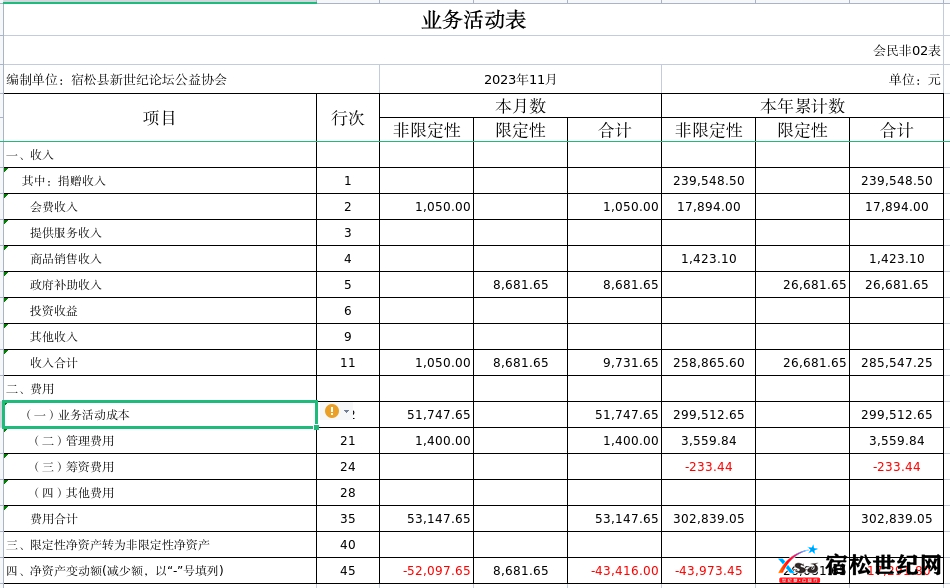Select 239,548.50 in cumulative 非限定性 column
The width and height of the screenshot is (950, 588).
pos(708,180)
